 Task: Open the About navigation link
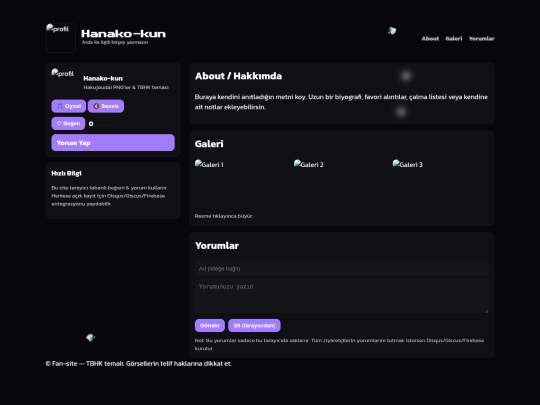click(430, 39)
